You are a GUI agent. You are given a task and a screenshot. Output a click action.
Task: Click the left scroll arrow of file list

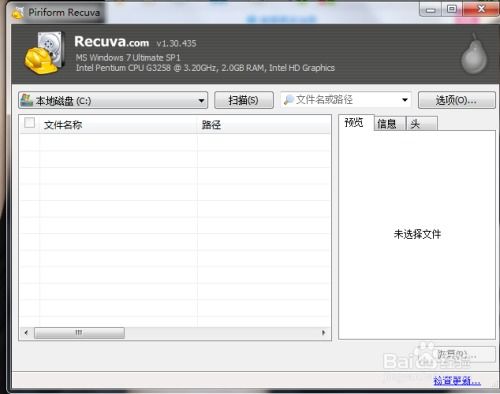(x=26, y=333)
